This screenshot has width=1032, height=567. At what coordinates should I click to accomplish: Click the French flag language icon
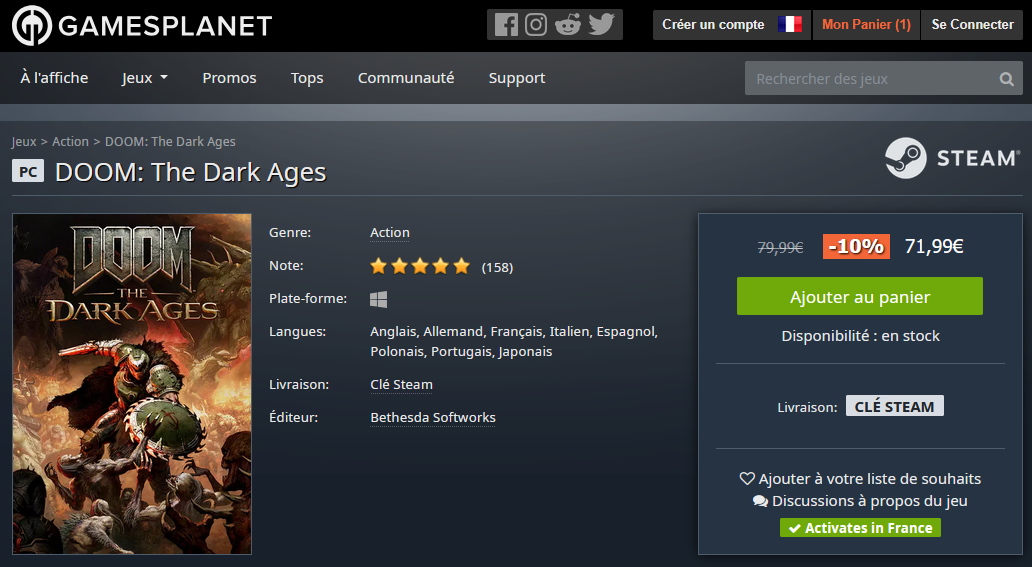pyautogui.click(x=789, y=24)
